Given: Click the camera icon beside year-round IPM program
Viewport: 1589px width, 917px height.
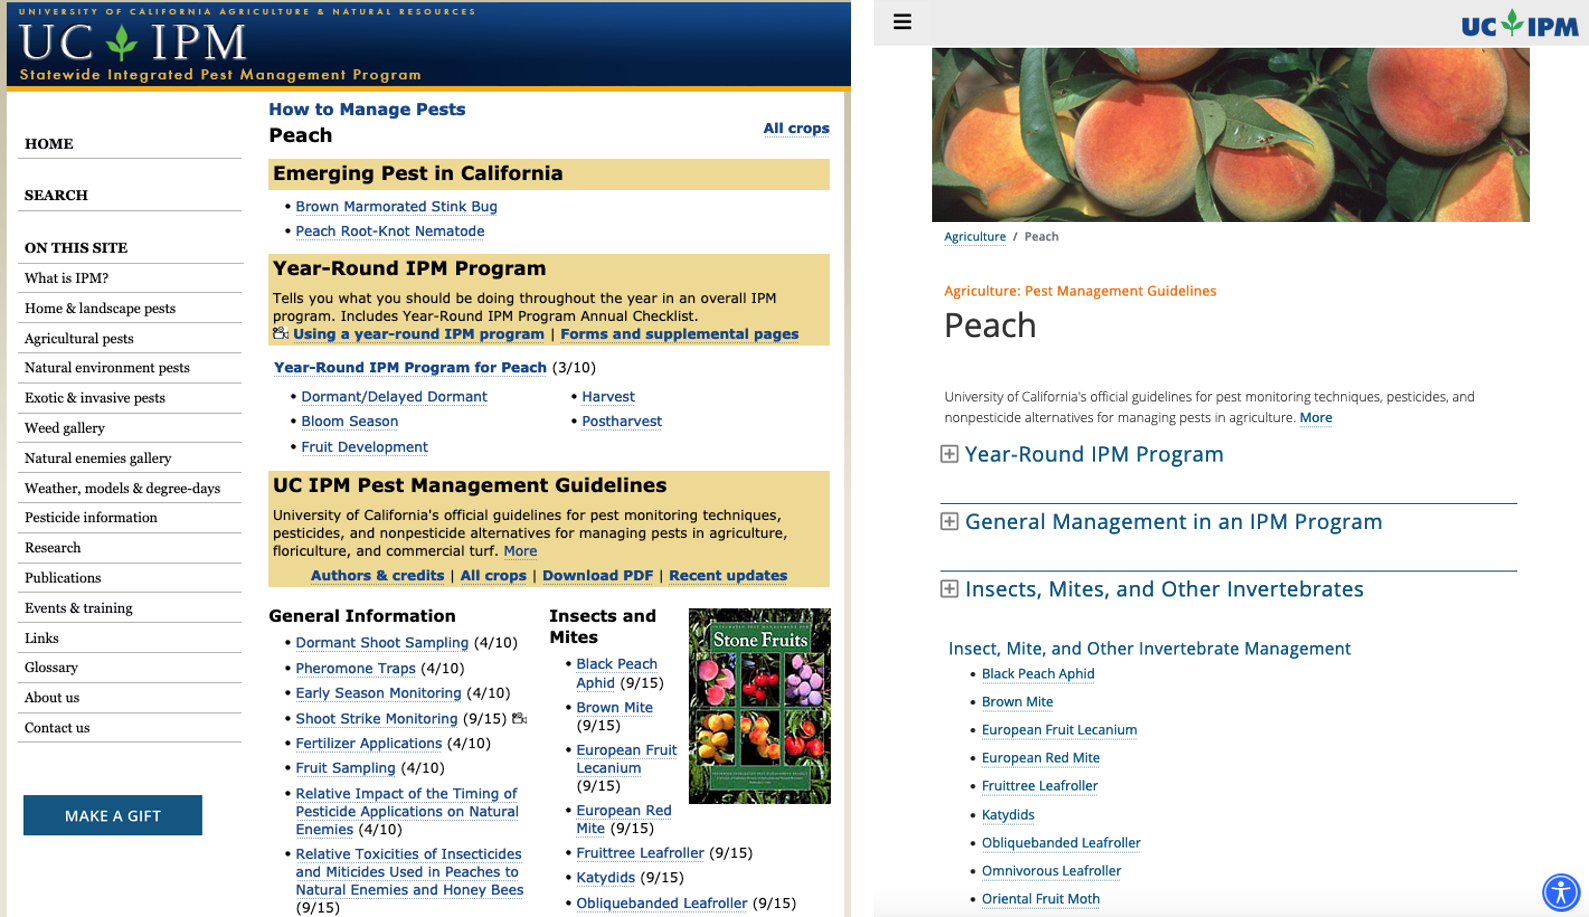Looking at the screenshot, I should coord(280,334).
